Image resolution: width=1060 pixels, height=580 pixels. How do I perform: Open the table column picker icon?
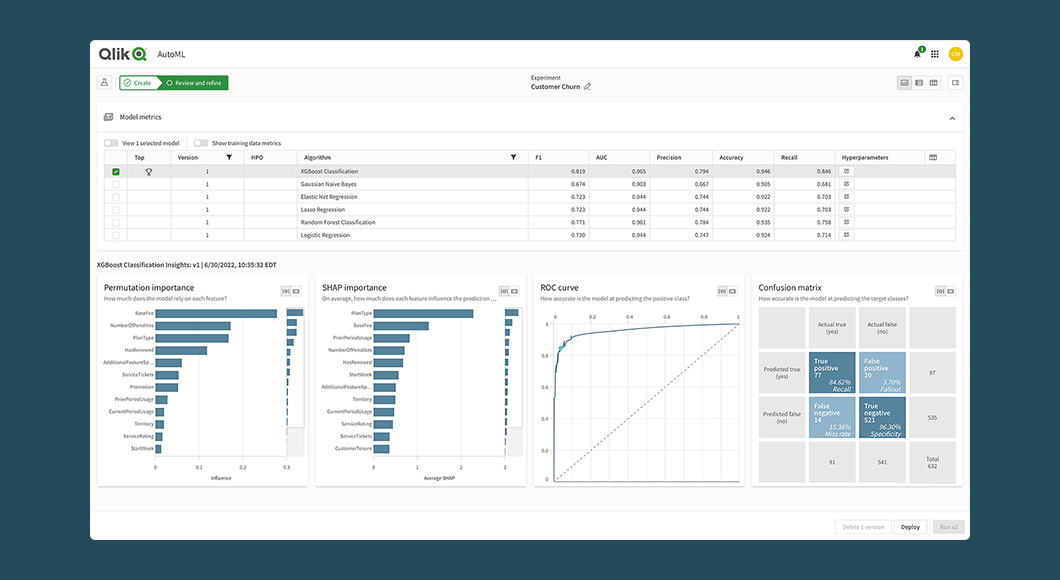coord(932,157)
